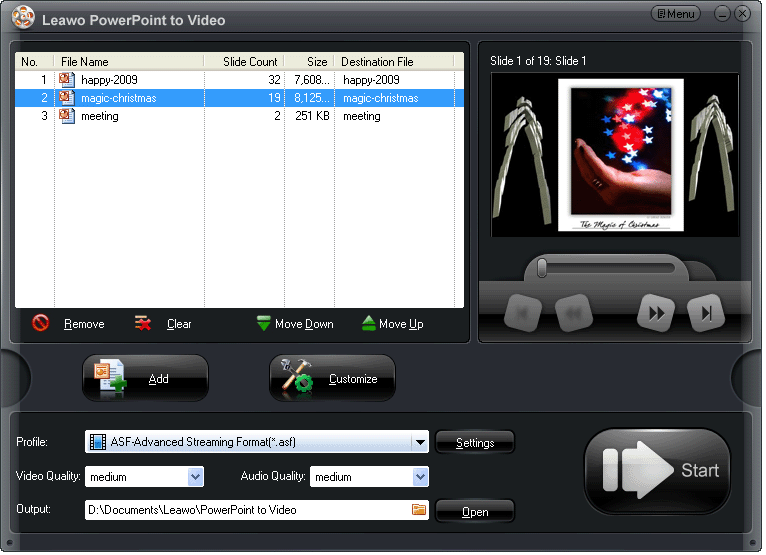Click the Leawo film reel logo icon
The height and width of the screenshot is (555, 766).
click(x=23, y=18)
